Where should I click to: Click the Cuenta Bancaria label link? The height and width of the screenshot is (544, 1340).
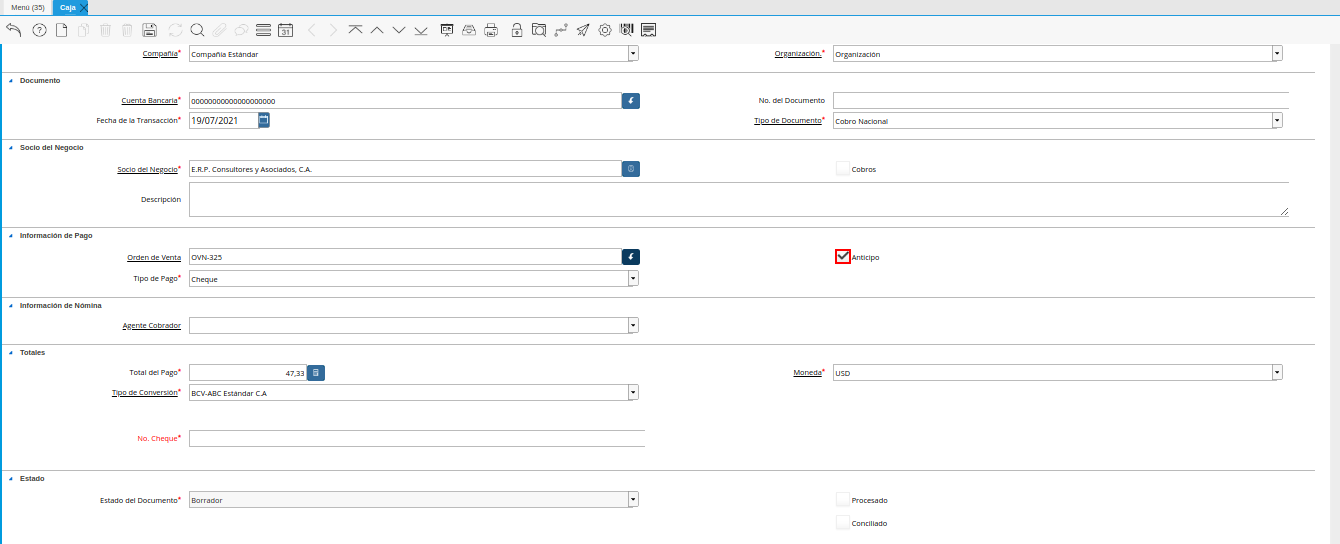[x=149, y=100]
